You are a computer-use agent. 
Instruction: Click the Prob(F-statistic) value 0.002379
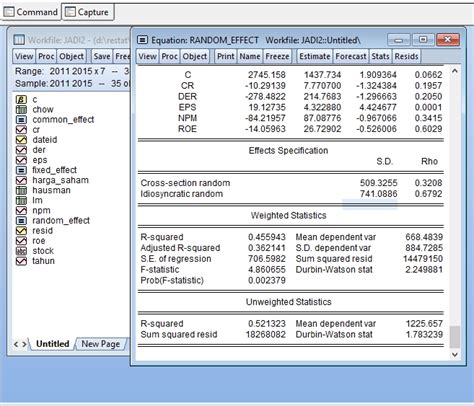(x=267, y=280)
